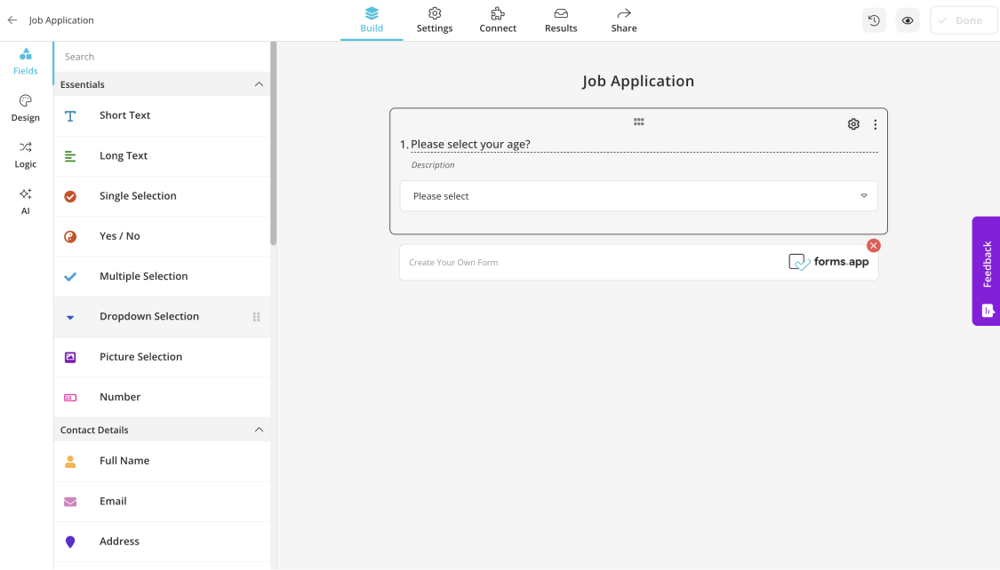Image resolution: width=1000 pixels, height=570 pixels.
Task: Select the Picture Selection field icon
Action: [70, 357]
